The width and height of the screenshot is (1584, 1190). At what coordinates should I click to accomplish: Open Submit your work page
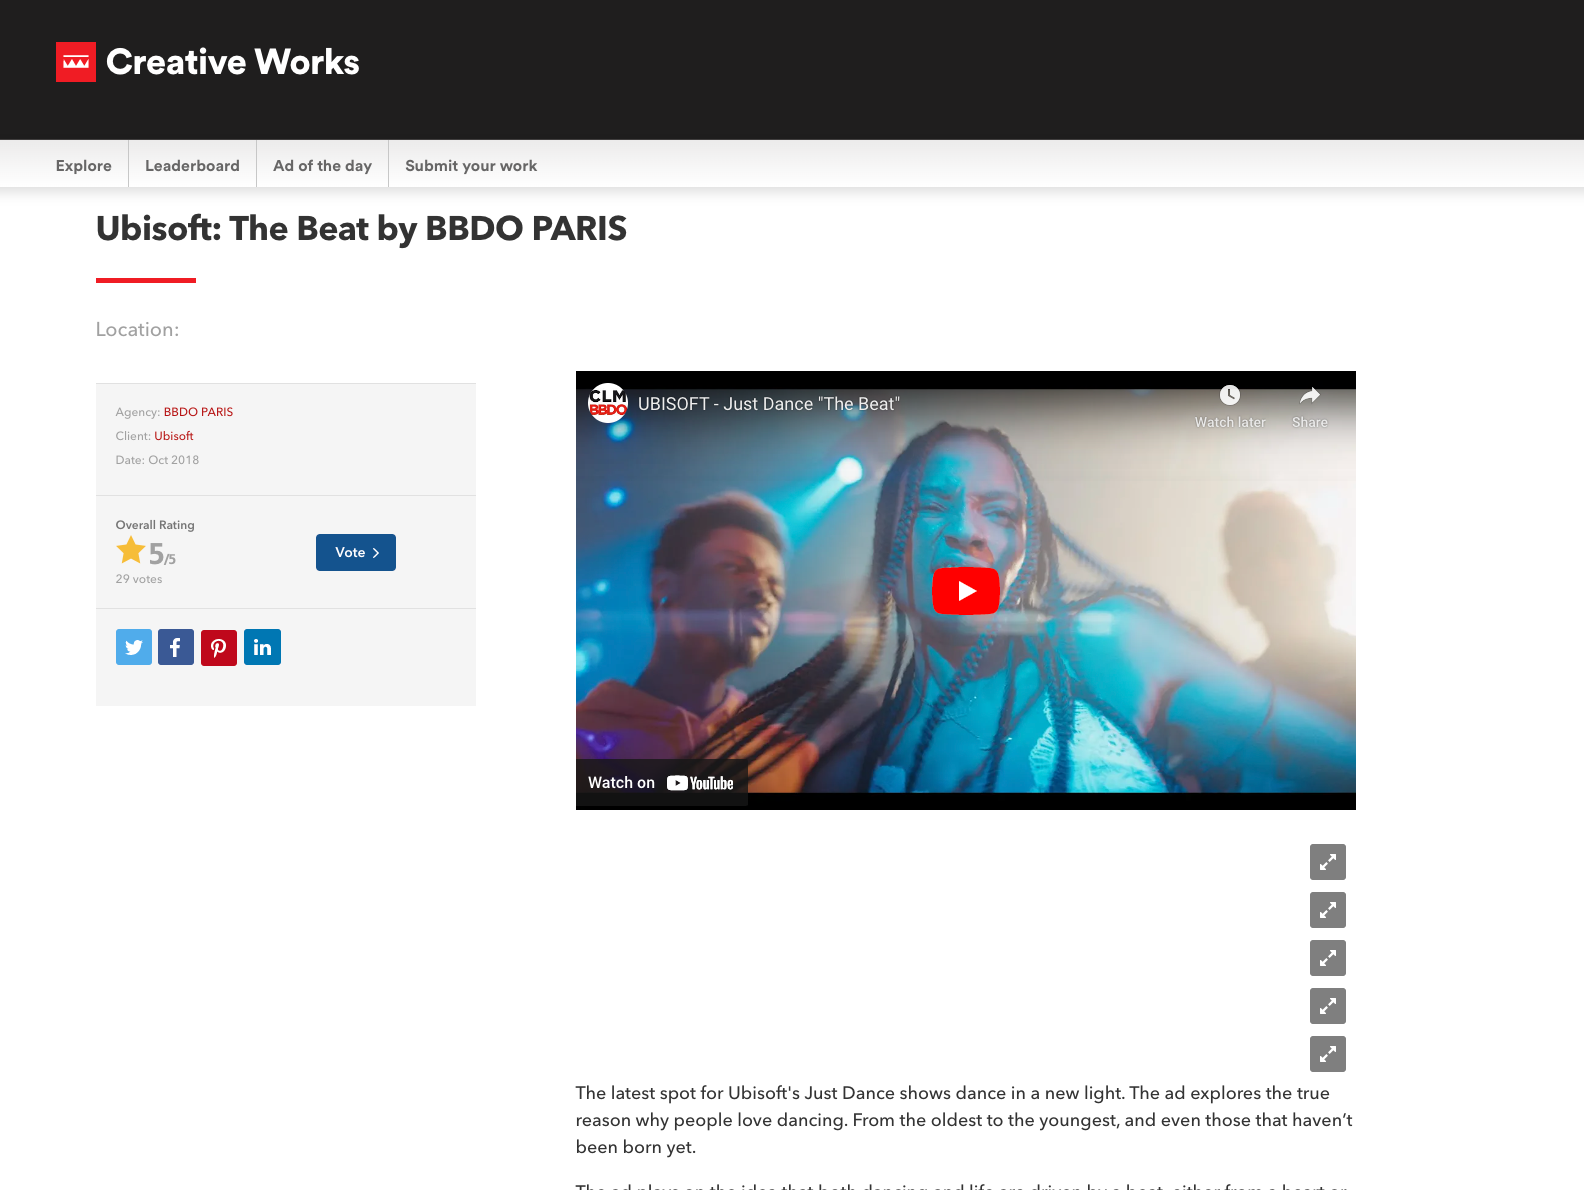click(x=471, y=166)
